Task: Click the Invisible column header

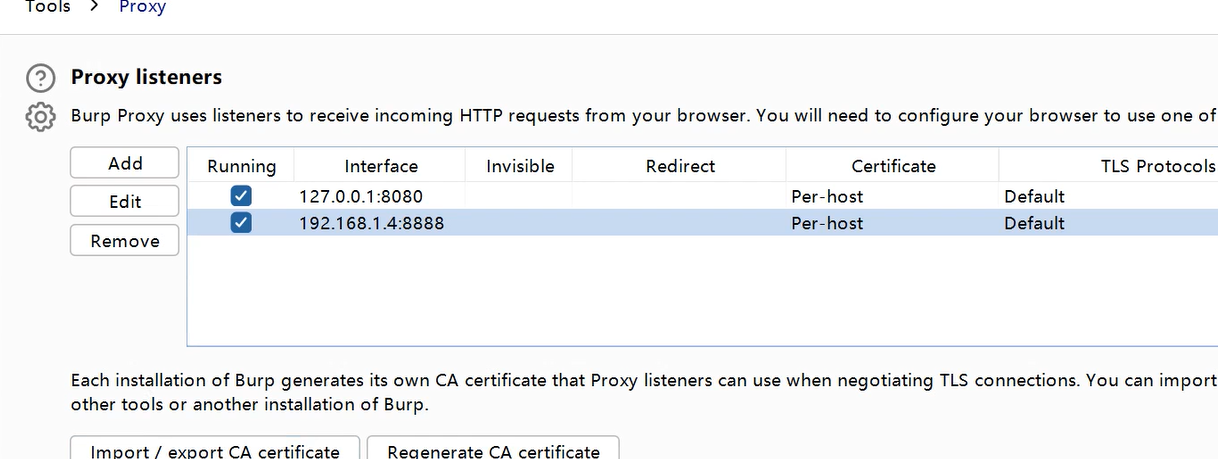Action: click(x=520, y=166)
